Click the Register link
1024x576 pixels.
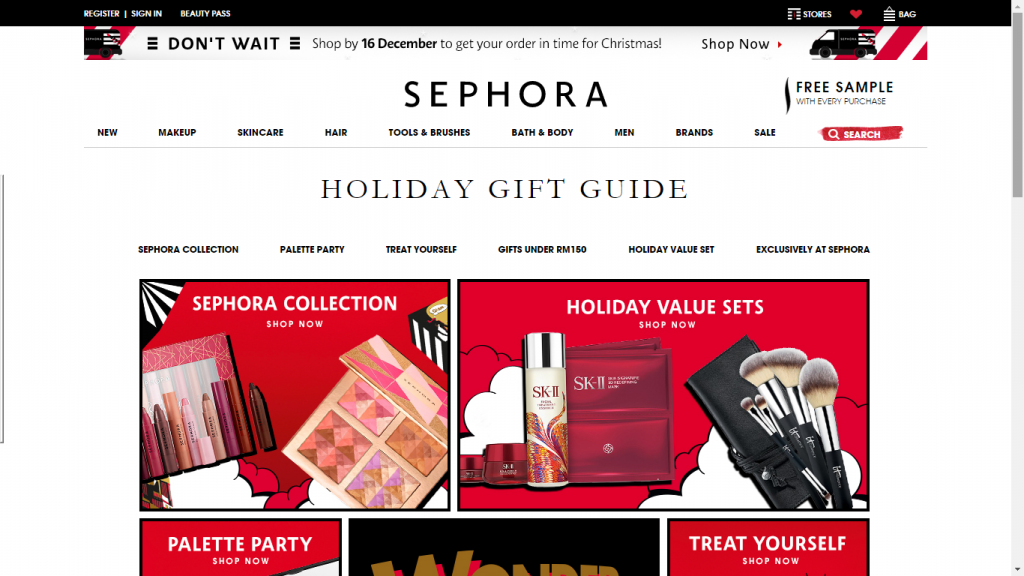(101, 14)
